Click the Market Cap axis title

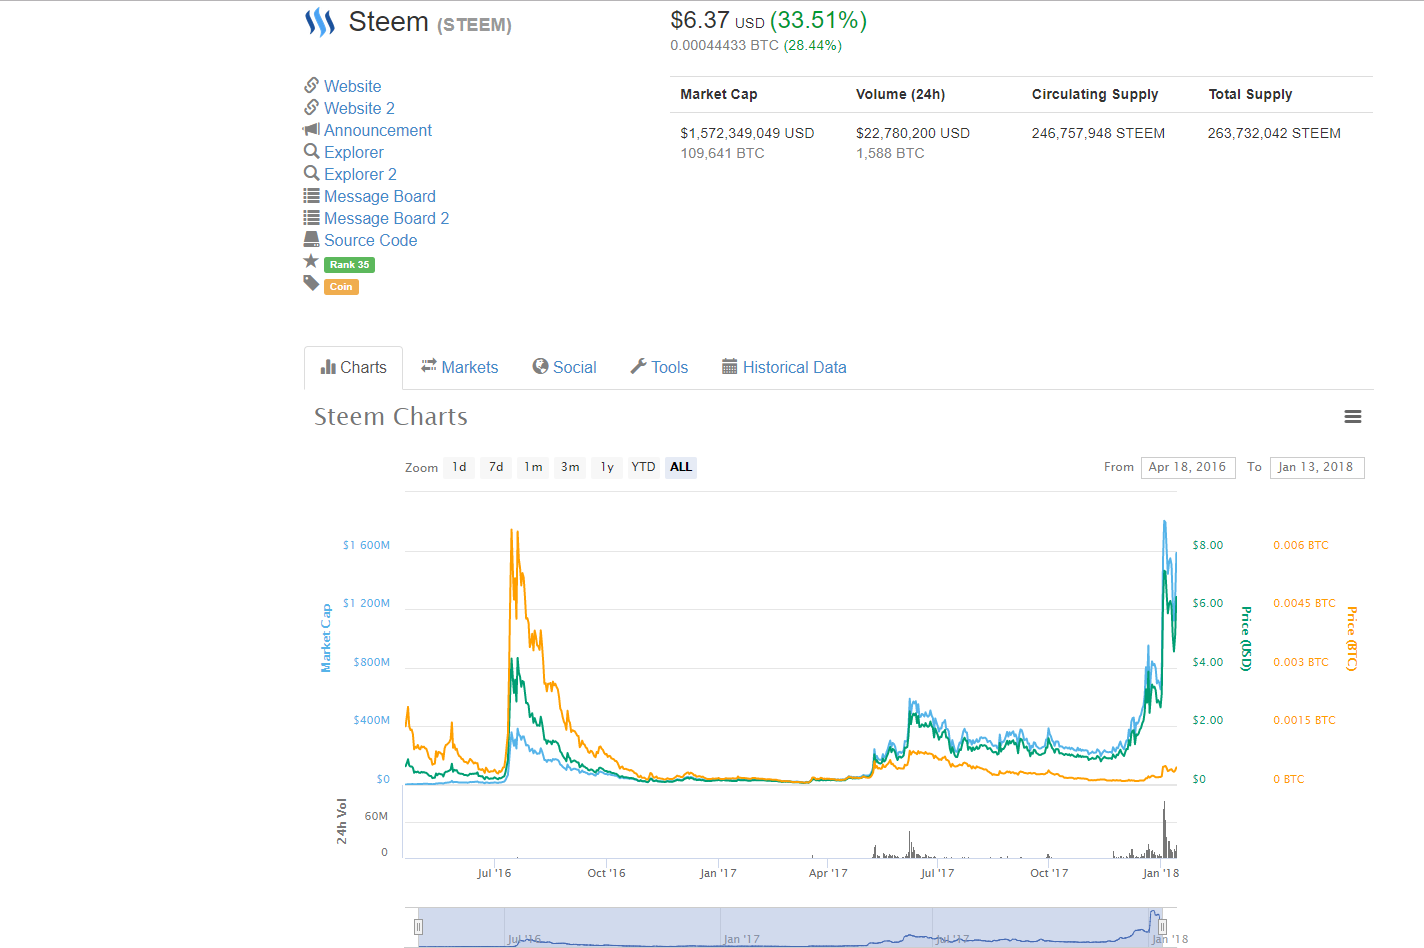click(x=326, y=638)
